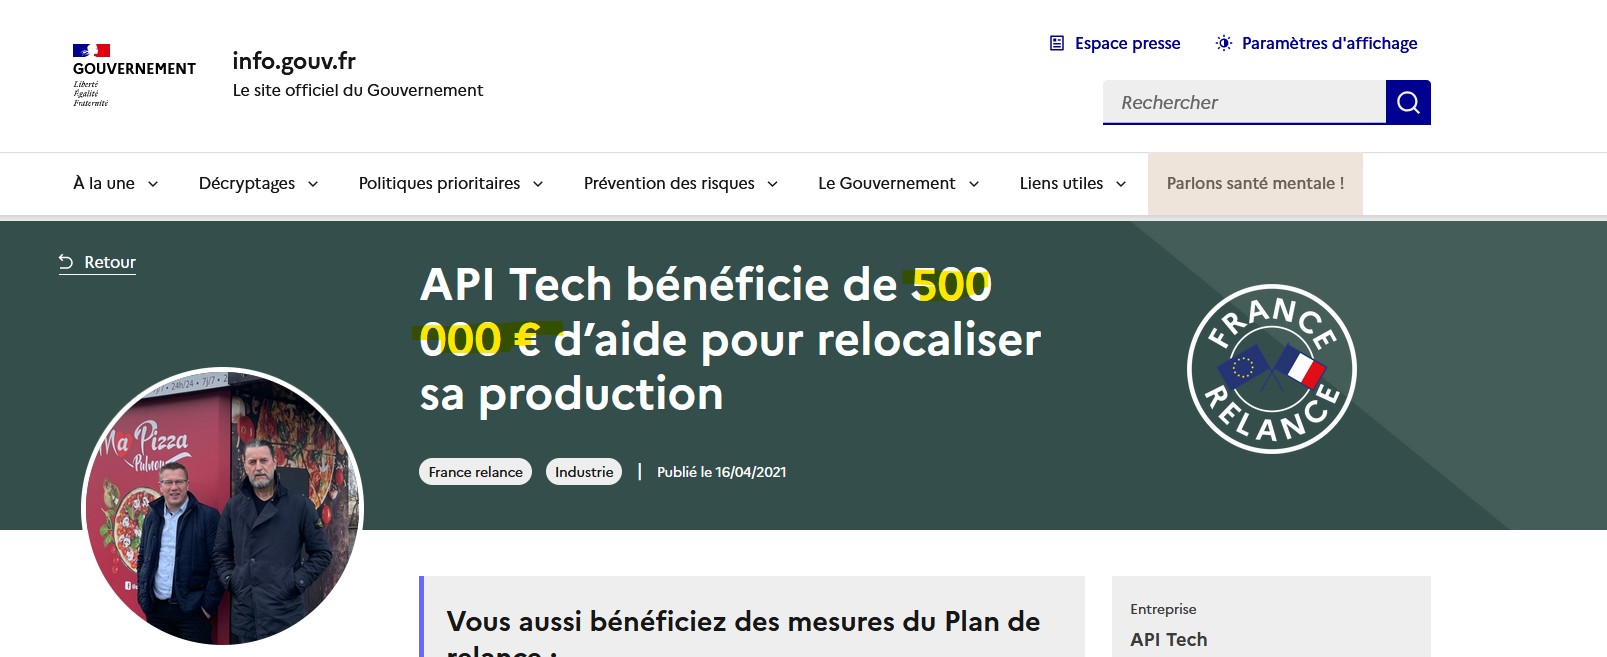
Task: Open the Parlons santé mentale tab
Action: pyautogui.click(x=1255, y=184)
